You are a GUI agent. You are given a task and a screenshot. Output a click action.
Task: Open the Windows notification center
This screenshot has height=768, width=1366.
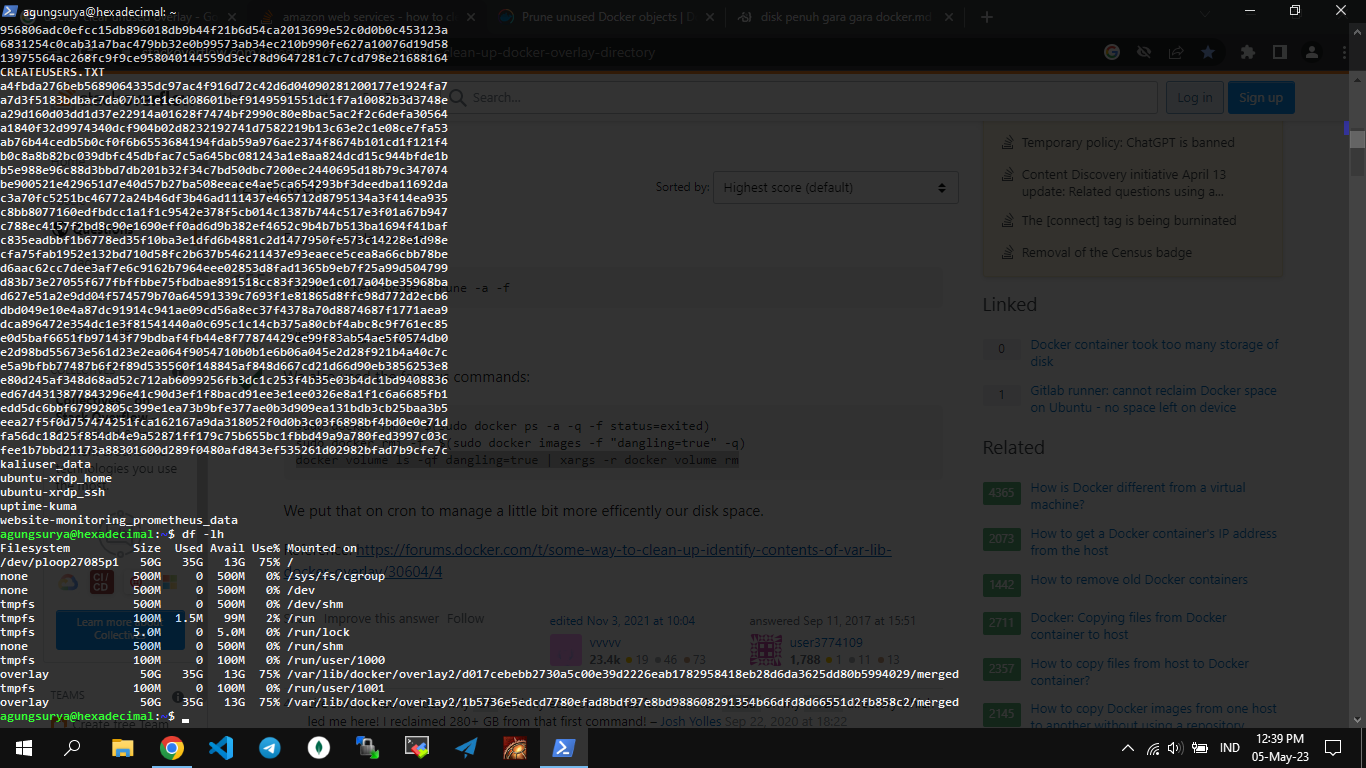[x=1332, y=748]
